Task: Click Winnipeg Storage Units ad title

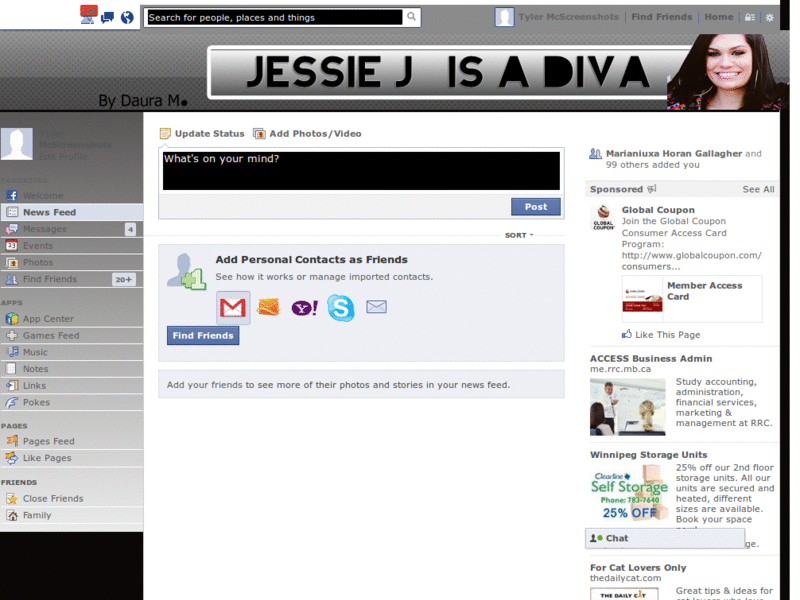Action: (648, 455)
